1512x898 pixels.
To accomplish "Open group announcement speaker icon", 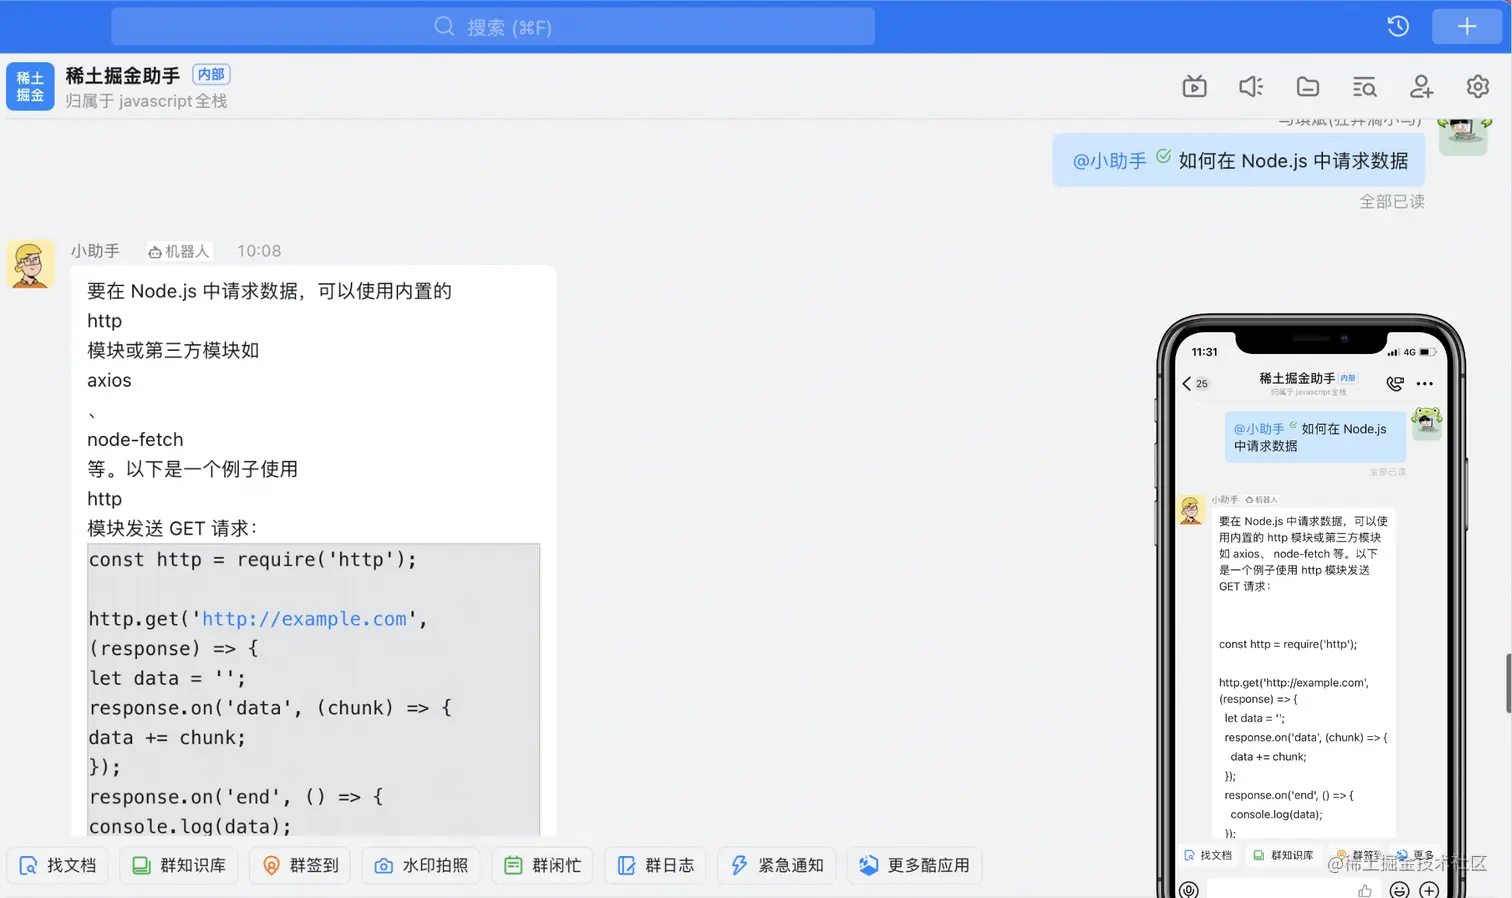I will pos(1251,87).
